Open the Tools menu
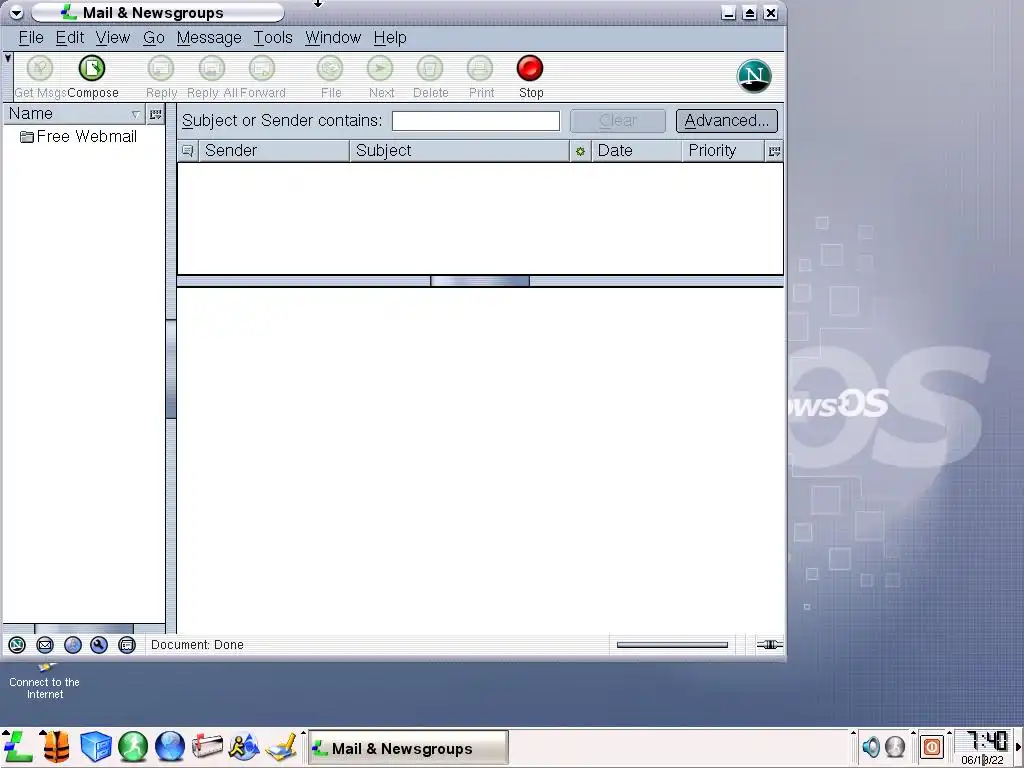Screen dimensions: 1024x768 [x=273, y=38]
